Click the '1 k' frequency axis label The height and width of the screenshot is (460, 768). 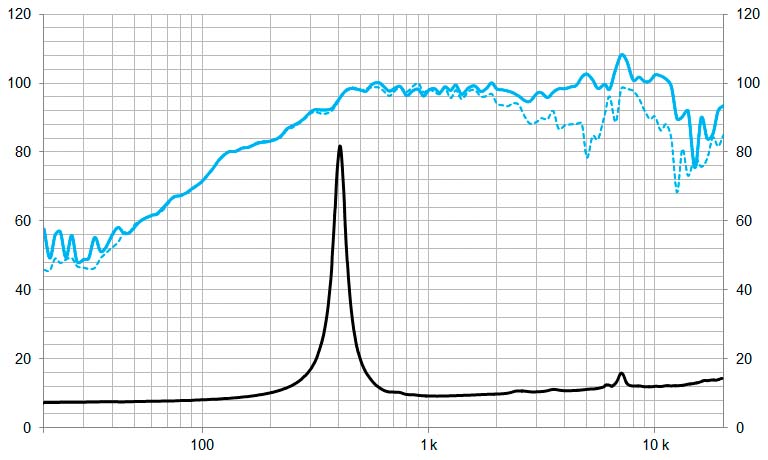coord(429,445)
